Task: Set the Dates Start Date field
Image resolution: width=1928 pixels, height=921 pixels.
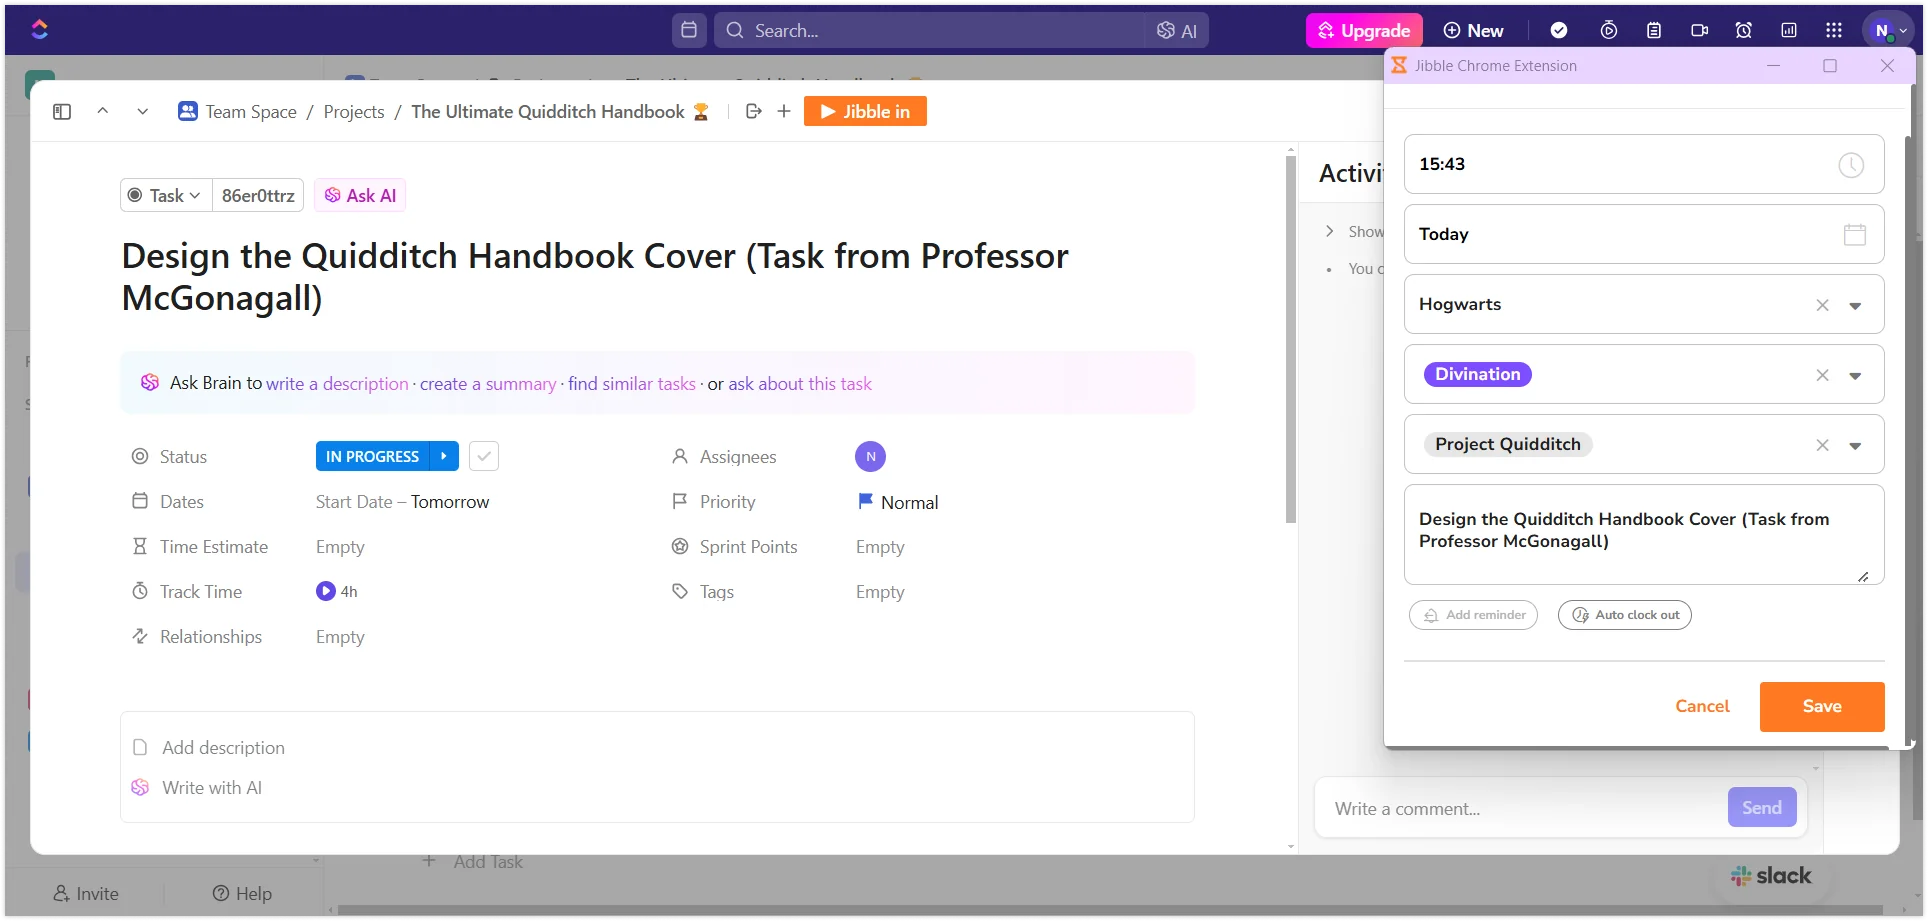Action: [354, 501]
